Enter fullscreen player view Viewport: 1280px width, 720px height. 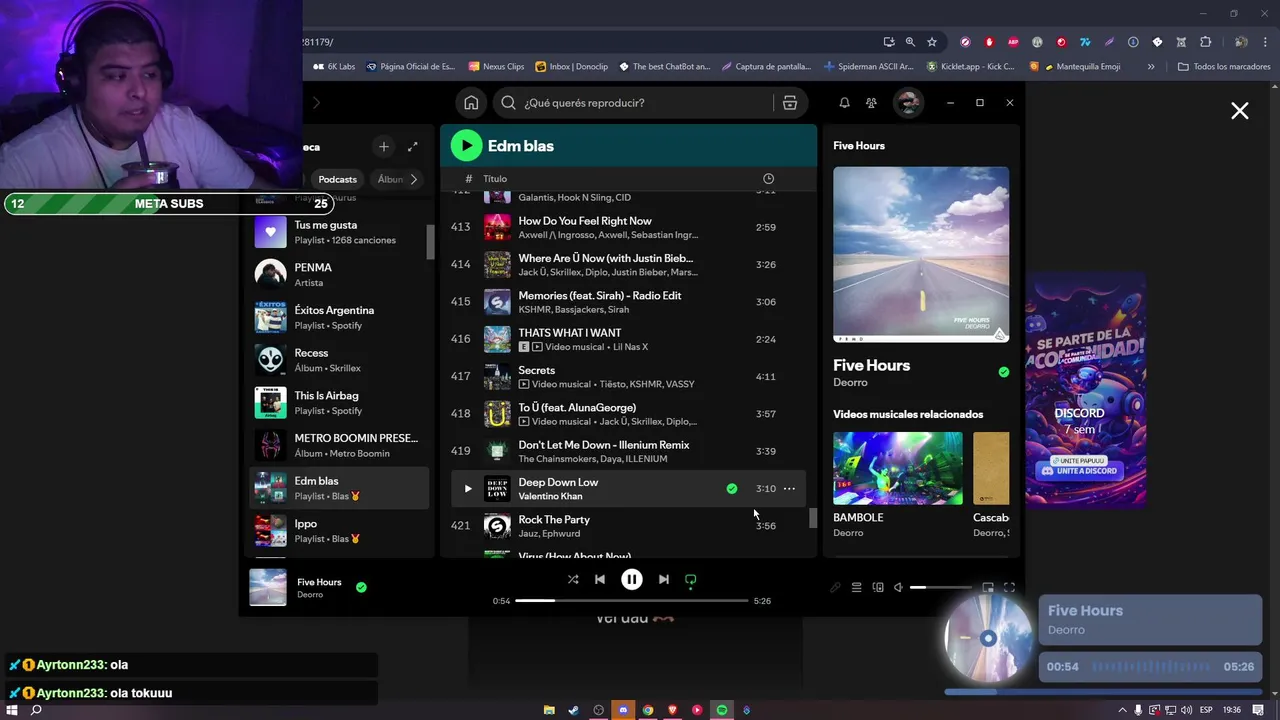click(1009, 588)
